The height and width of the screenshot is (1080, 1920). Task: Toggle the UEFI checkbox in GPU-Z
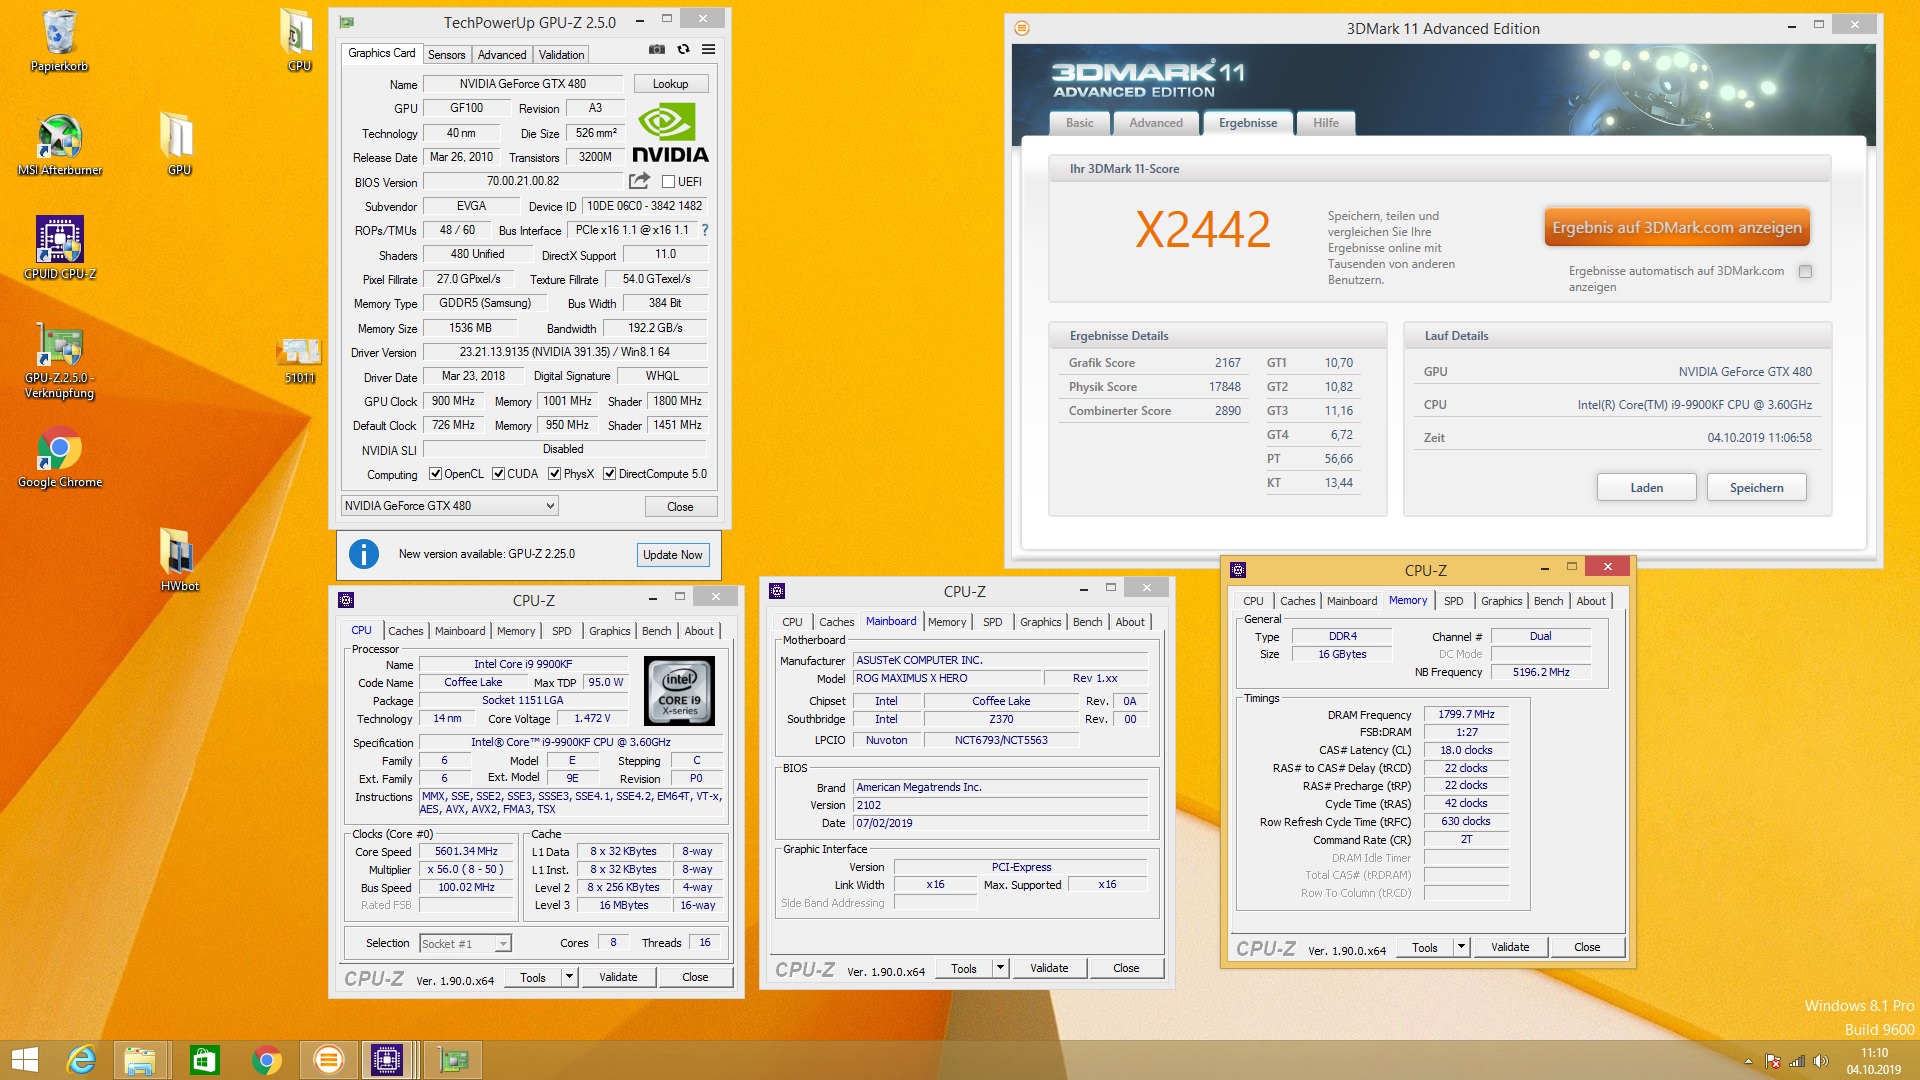[x=668, y=182]
